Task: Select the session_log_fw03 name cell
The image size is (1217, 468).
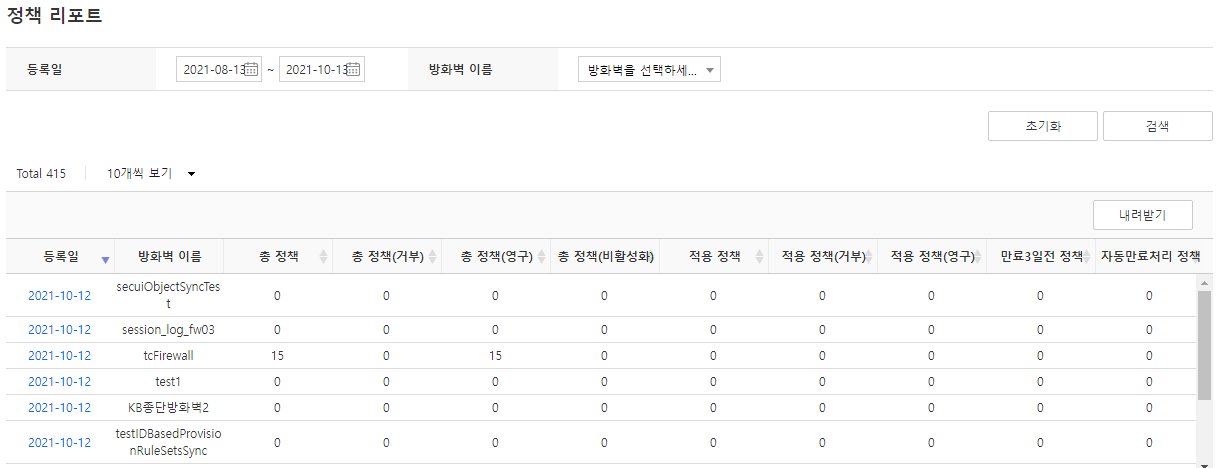Action: pos(168,330)
